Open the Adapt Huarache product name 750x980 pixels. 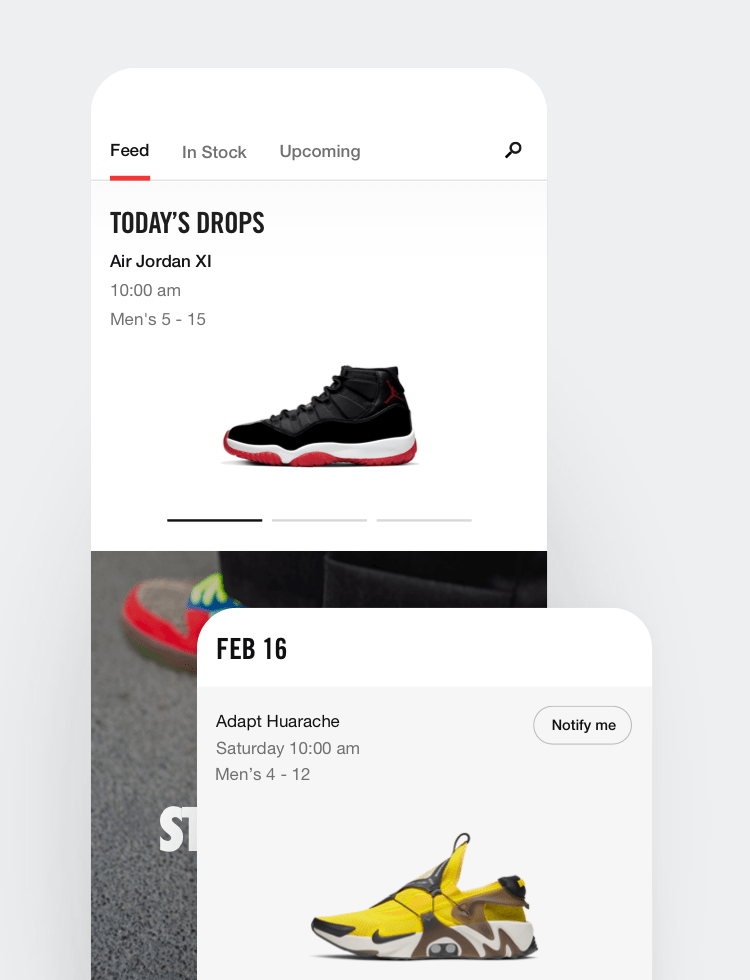point(278,721)
